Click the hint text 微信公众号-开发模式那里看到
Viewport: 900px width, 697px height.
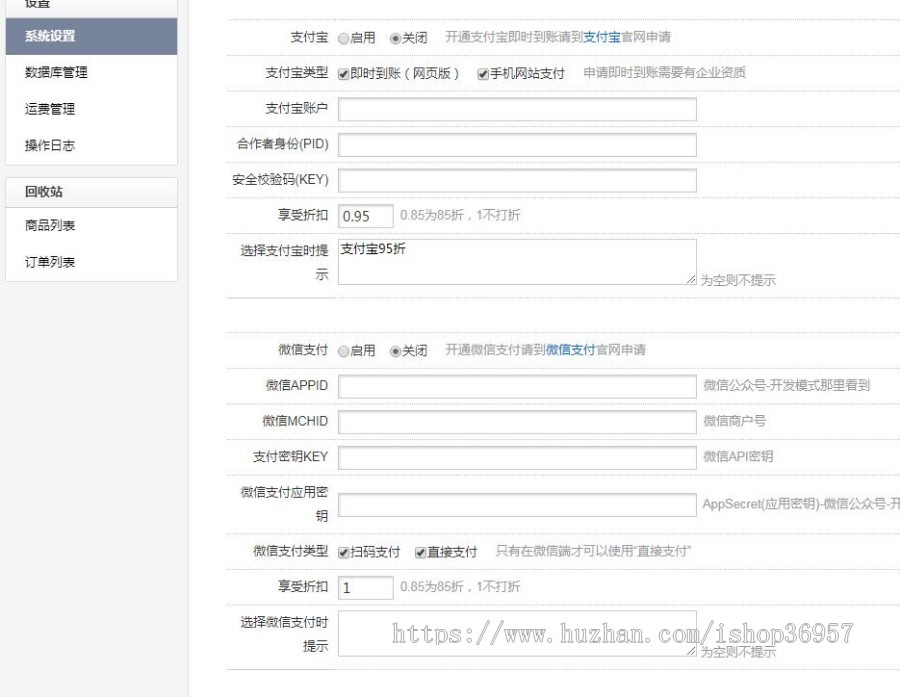point(786,385)
